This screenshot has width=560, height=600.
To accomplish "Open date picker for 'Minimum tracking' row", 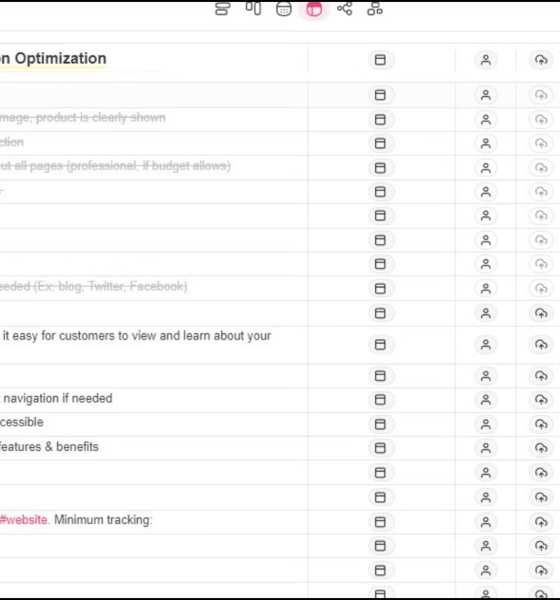I will [380, 522].
